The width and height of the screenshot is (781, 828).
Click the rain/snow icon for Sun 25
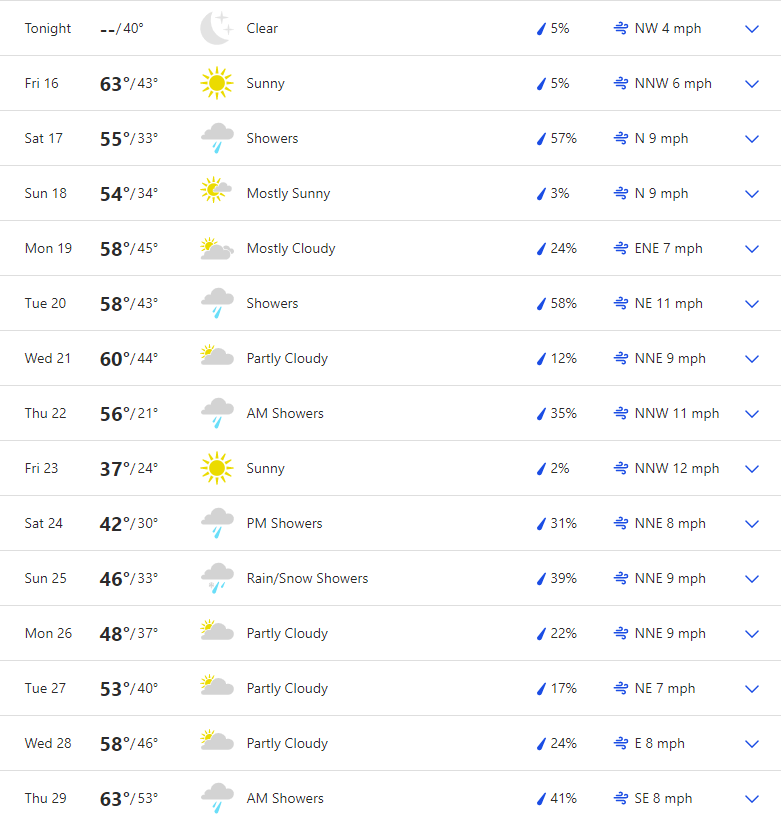coord(216,578)
